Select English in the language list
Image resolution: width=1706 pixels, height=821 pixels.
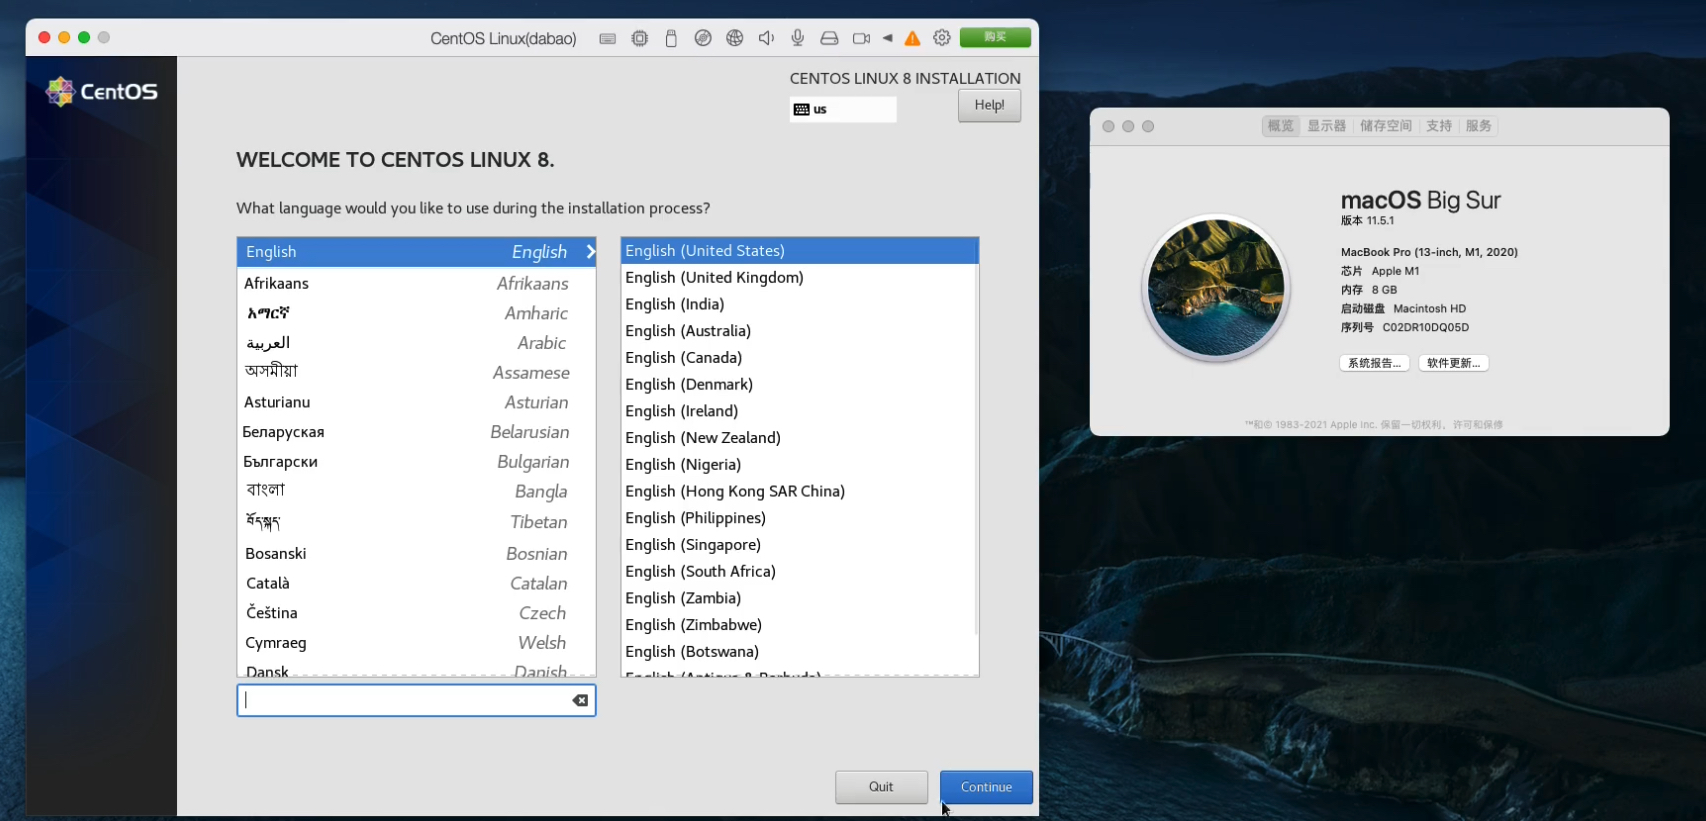416,252
